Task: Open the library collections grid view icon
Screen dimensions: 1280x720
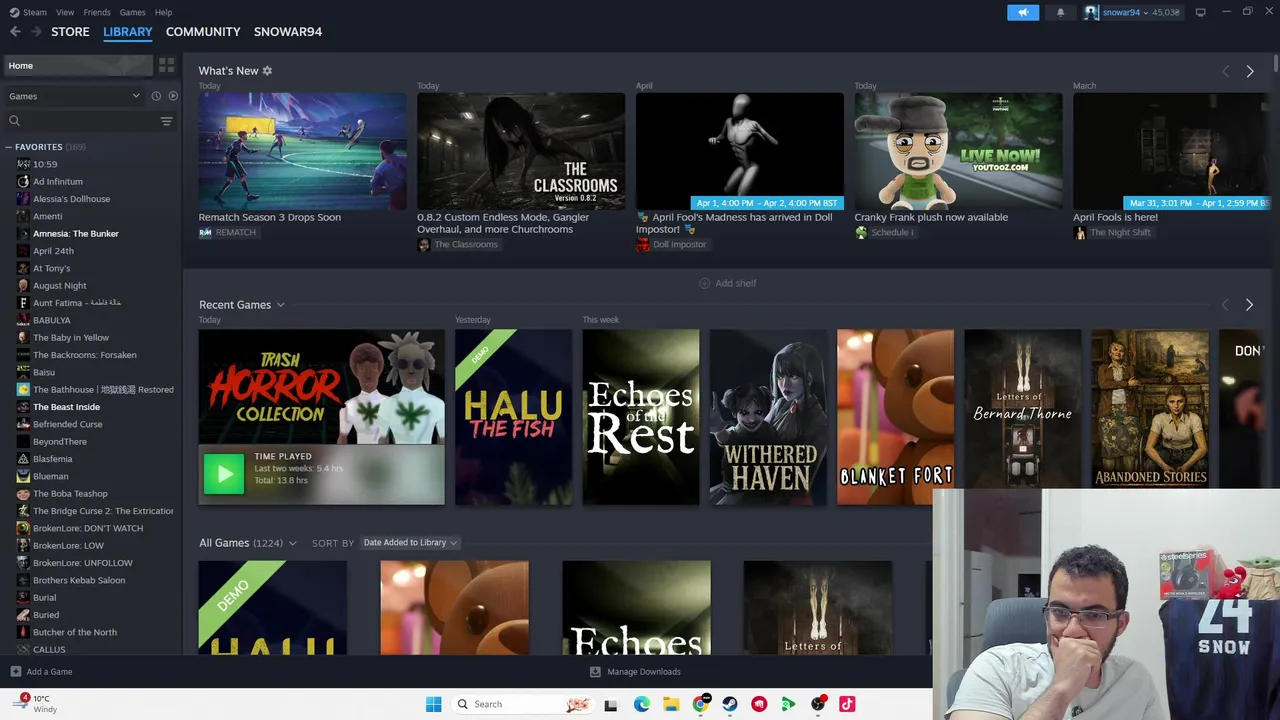Action: (166, 65)
